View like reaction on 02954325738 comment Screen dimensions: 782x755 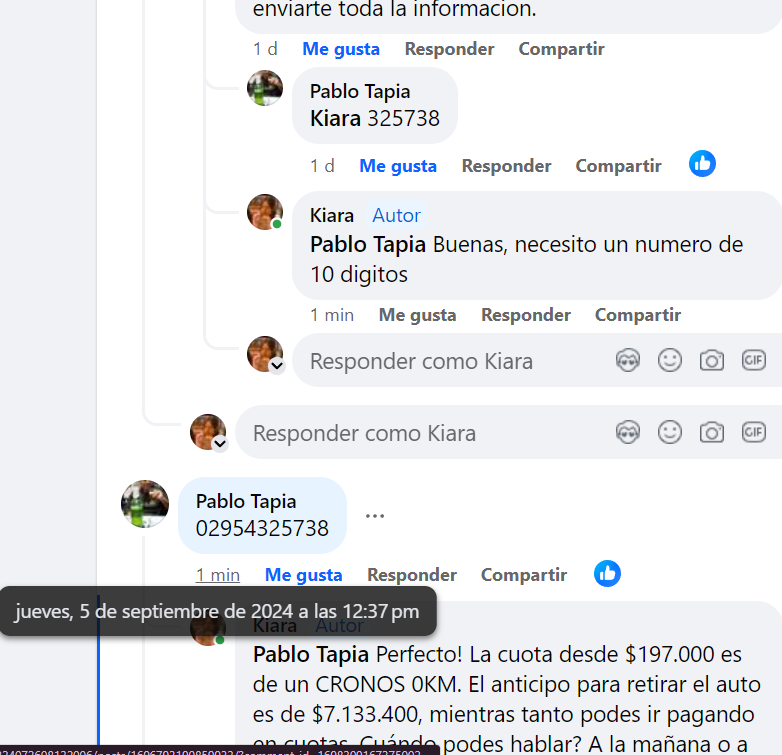(x=607, y=573)
